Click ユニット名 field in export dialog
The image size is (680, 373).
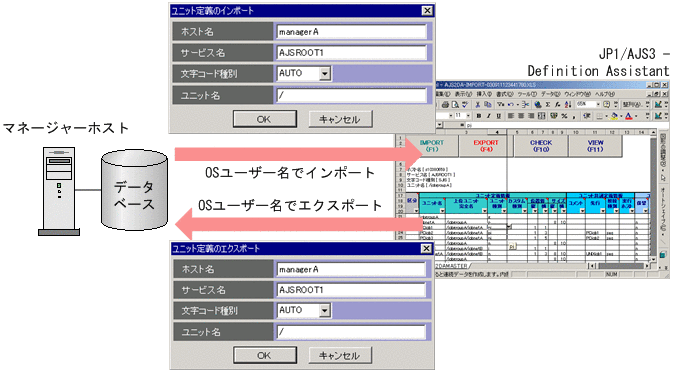click(x=351, y=332)
